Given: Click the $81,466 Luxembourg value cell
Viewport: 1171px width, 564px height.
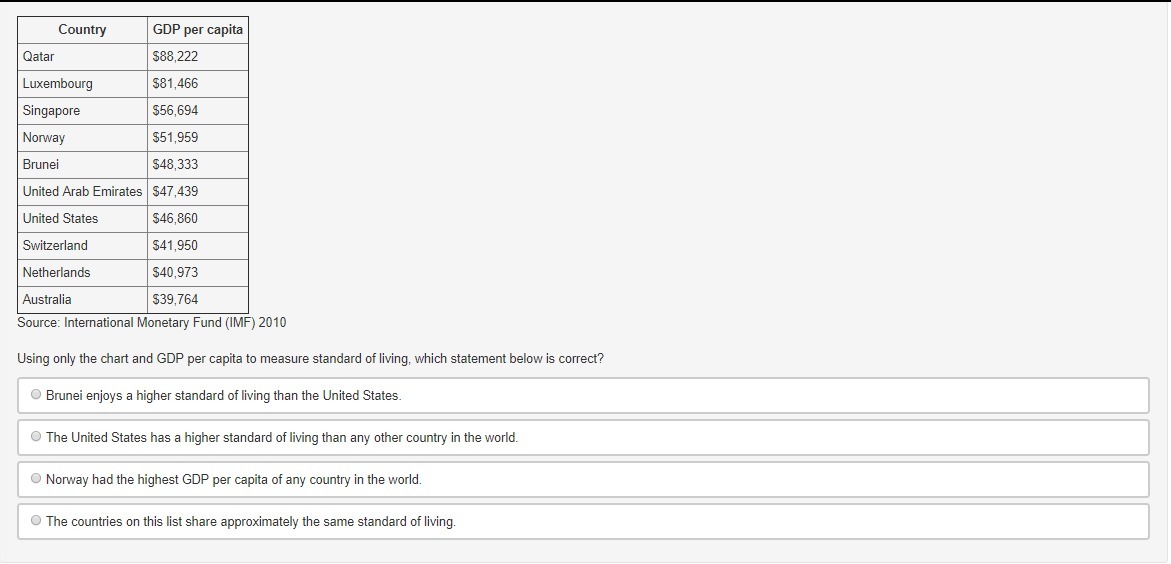Looking at the screenshot, I should (x=198, y=84).
